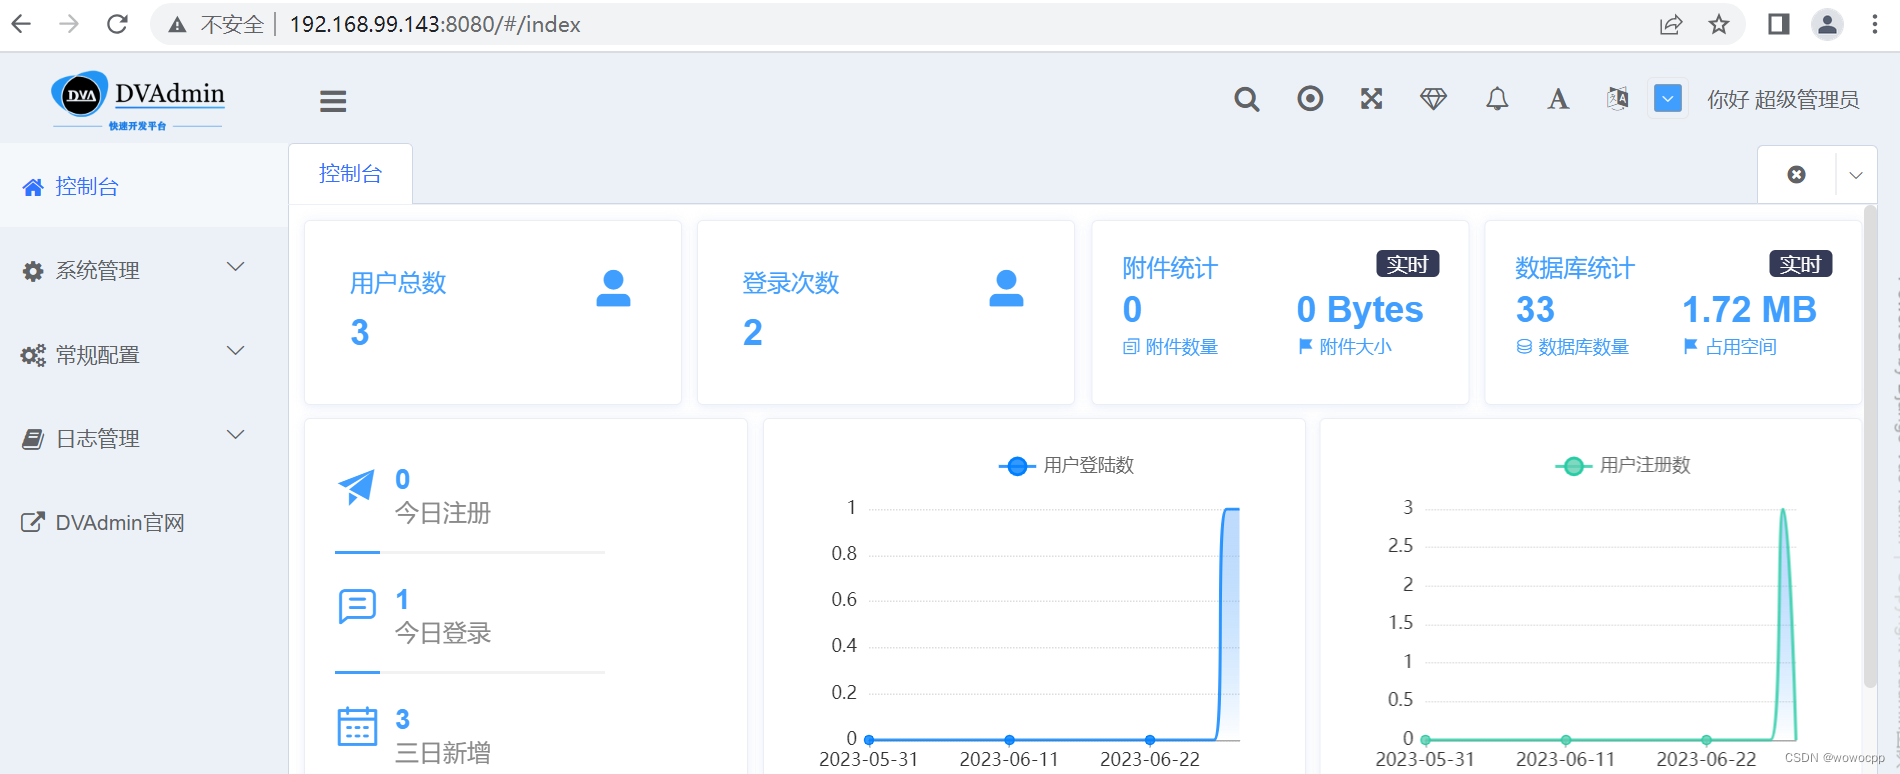Close tabs with the circled X button
Image resolution: width=1900 pixels, height=774 pixels.
pos(1797,175)
